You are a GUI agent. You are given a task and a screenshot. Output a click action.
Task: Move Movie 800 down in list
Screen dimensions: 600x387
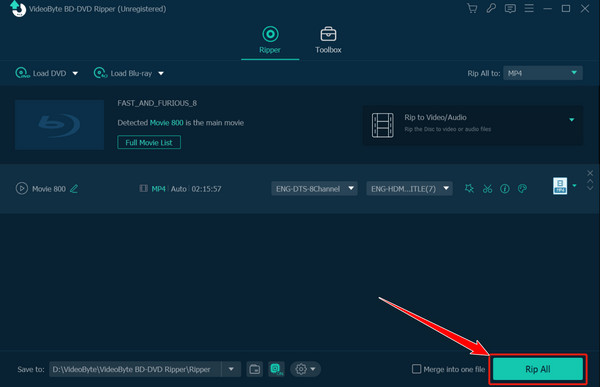(x=590, y=188)
